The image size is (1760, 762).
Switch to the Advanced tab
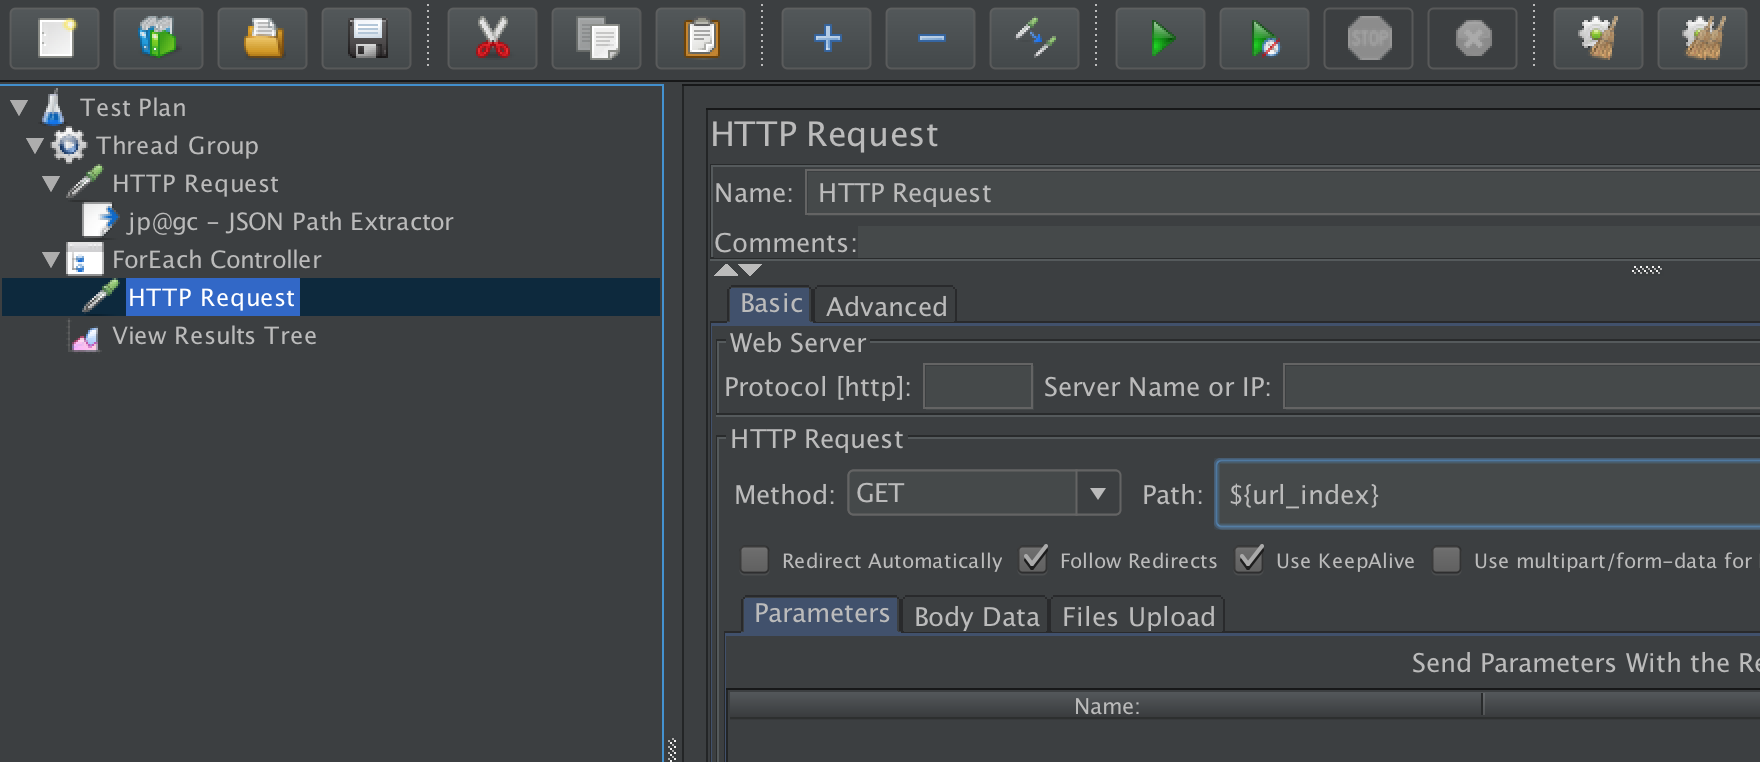click(x=886, y=306)
